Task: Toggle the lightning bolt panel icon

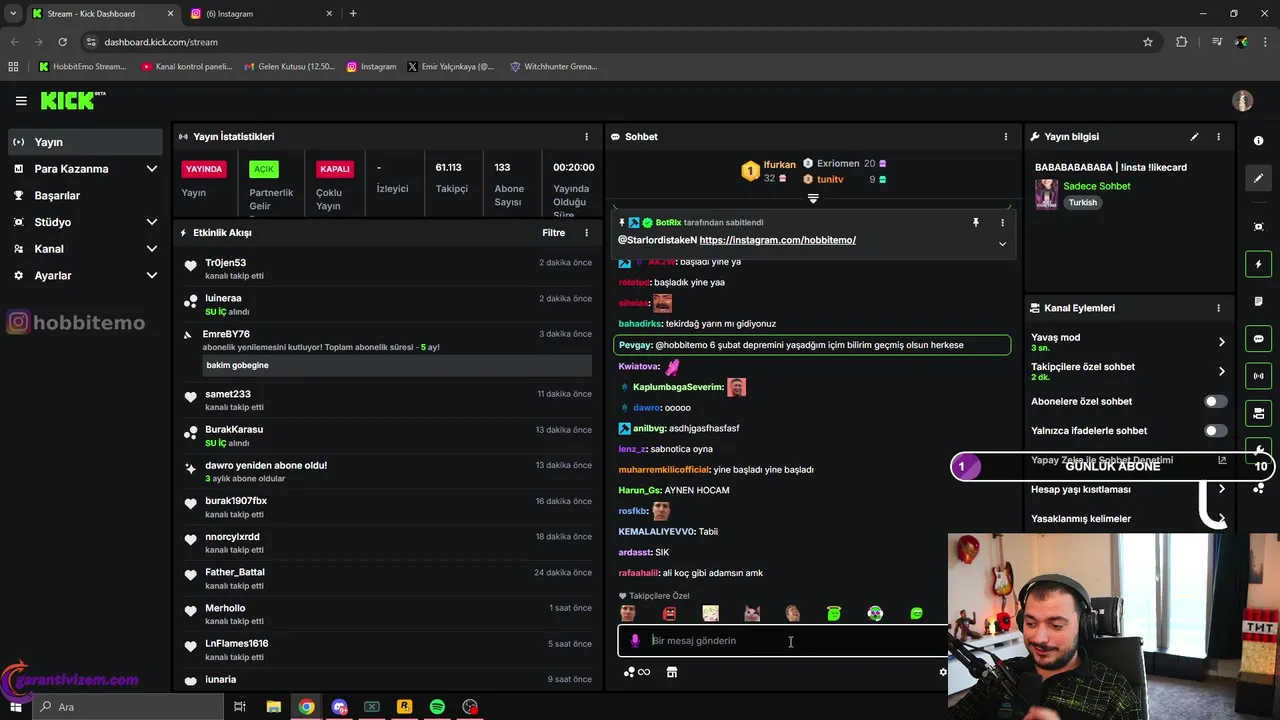Action: [1259, 264]
